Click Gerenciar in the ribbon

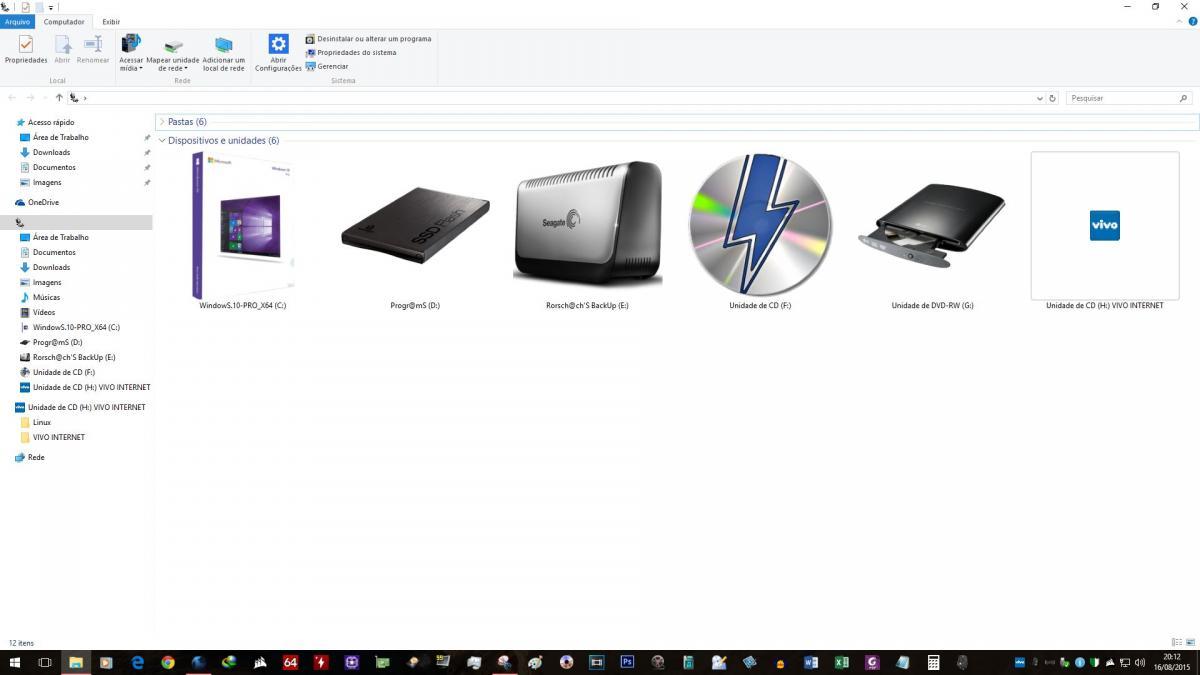tap(327, 67)
